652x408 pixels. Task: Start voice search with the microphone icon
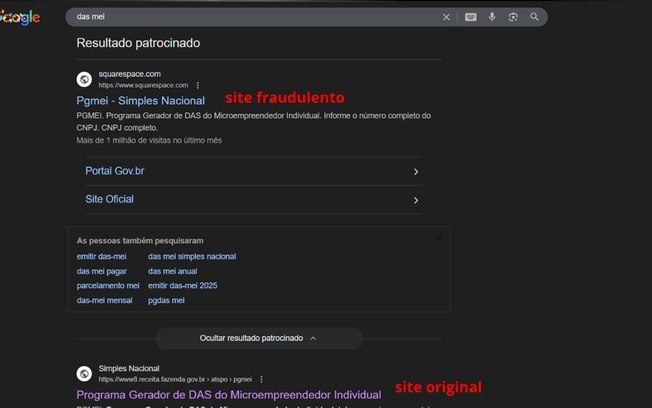492,17
